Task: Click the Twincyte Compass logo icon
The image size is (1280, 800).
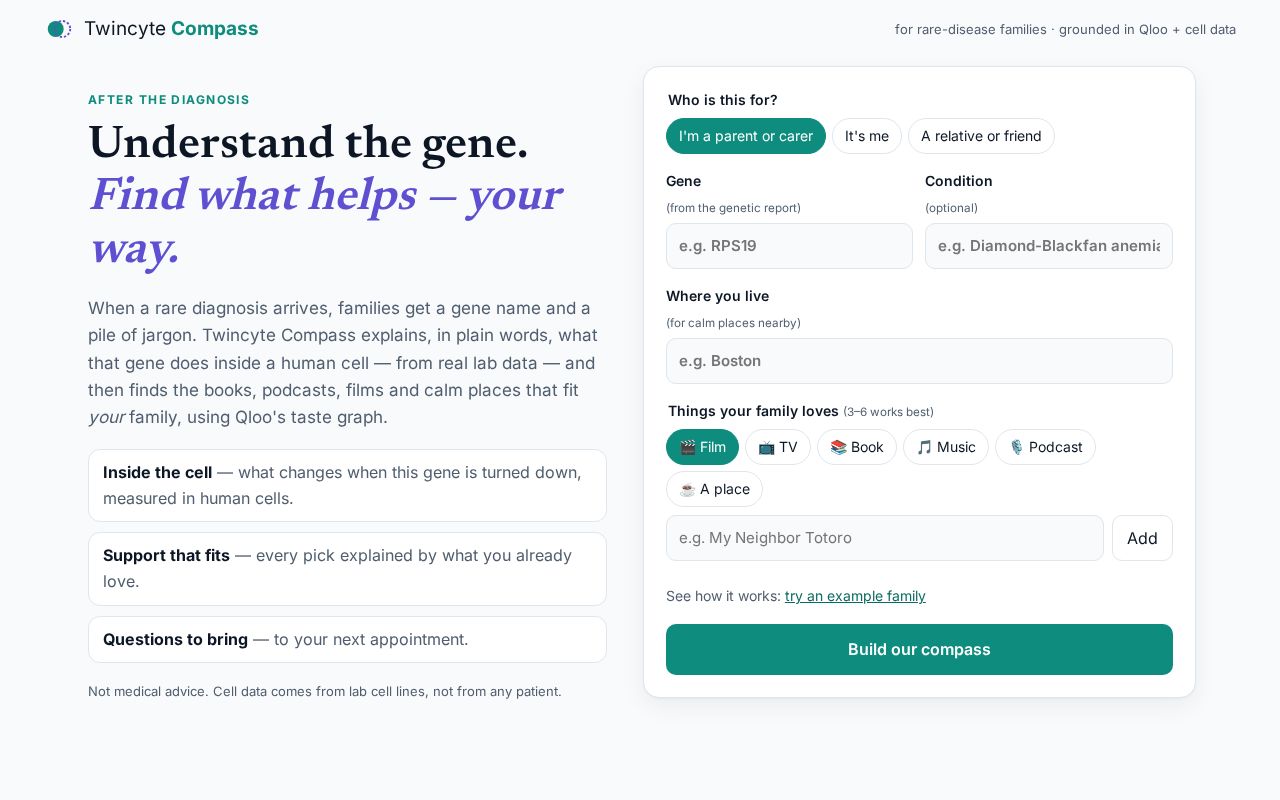Action: 60,29
